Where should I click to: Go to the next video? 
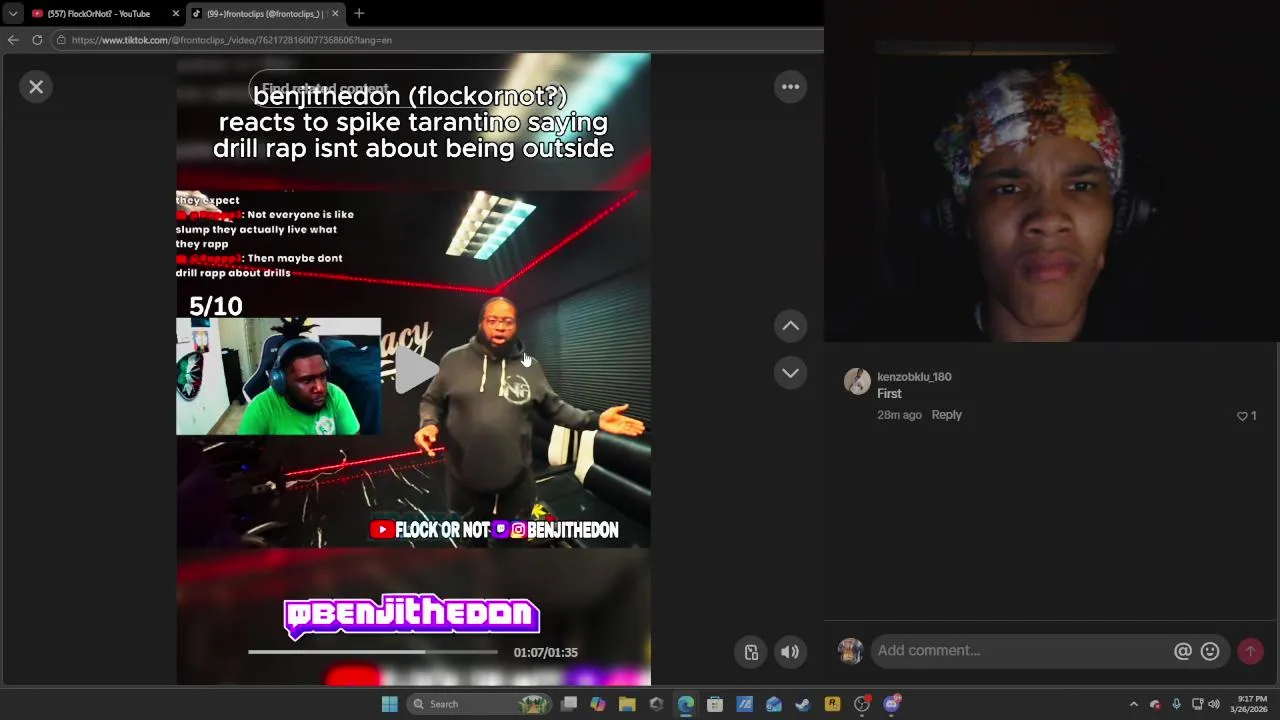790,373
